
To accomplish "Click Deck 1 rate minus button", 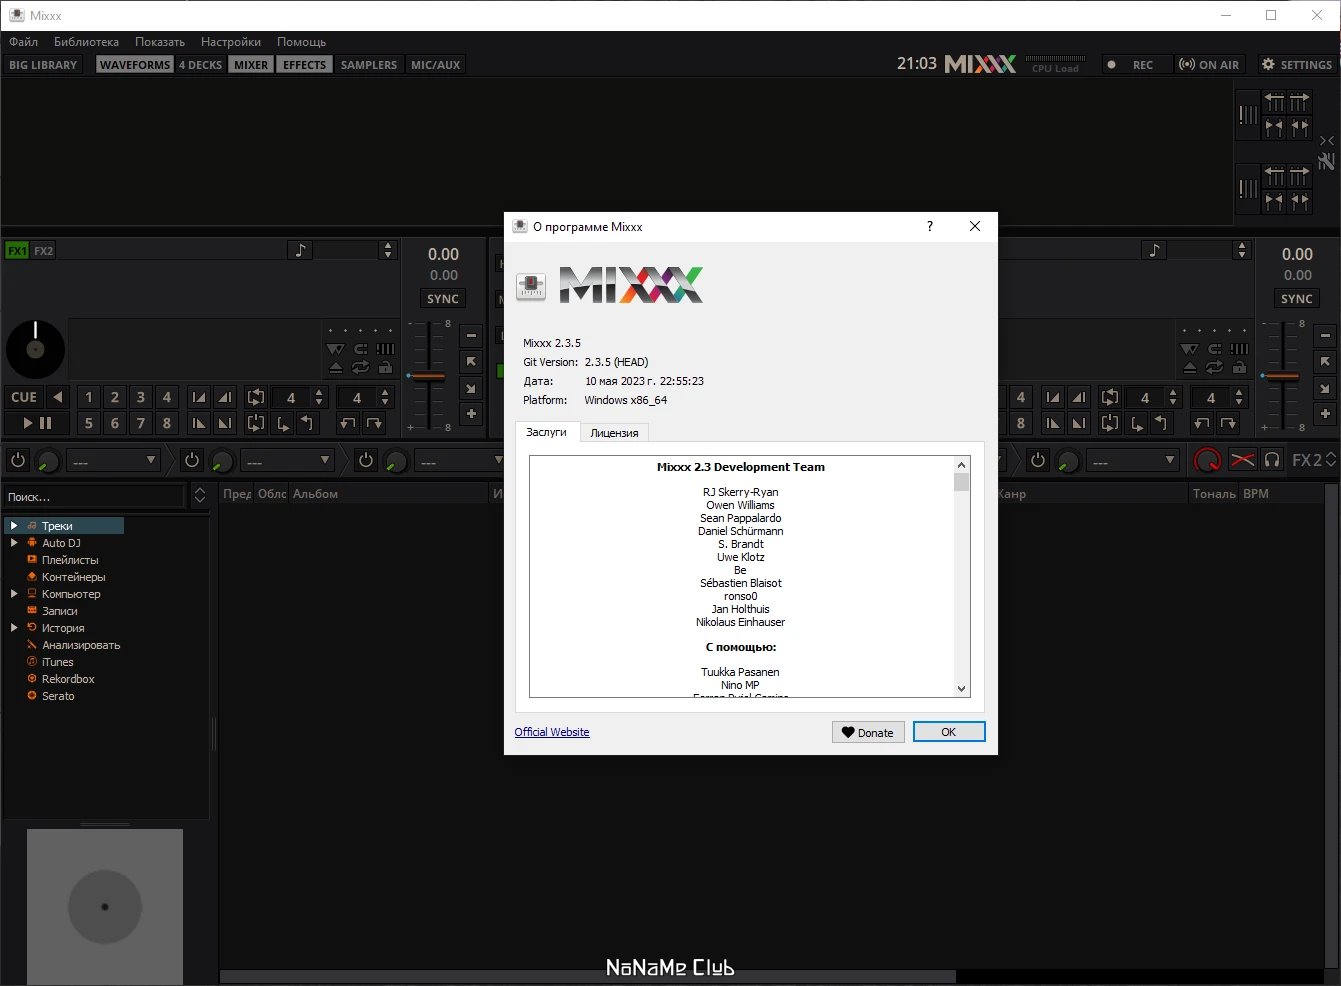I will 471,336.
